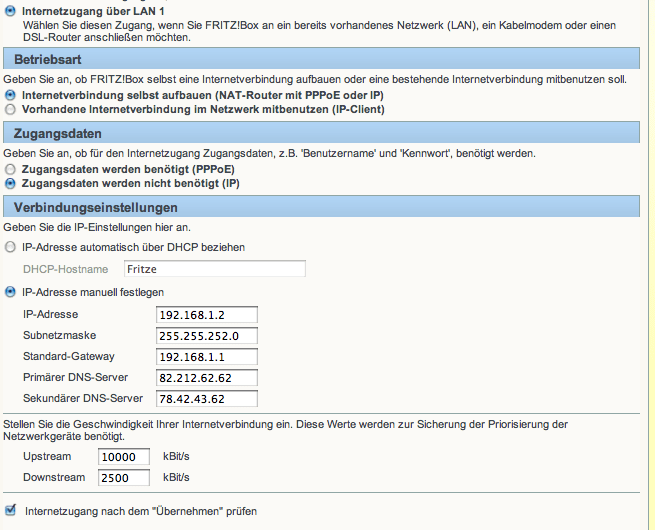Click 'Geben Sie die IP-Einstellungen hier an.' text
The image size is (655, 530).
(97, 228)
